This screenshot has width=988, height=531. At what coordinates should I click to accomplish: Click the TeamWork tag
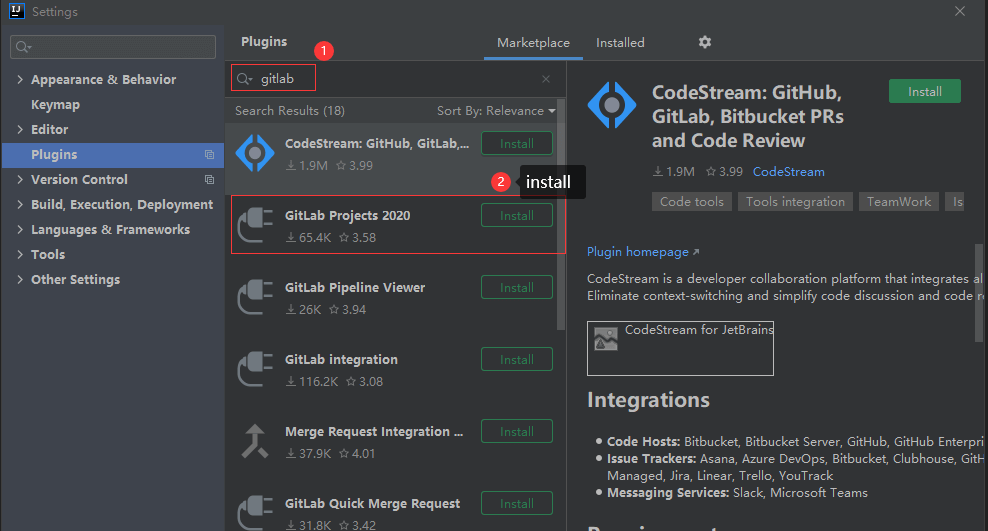(899, 202)
